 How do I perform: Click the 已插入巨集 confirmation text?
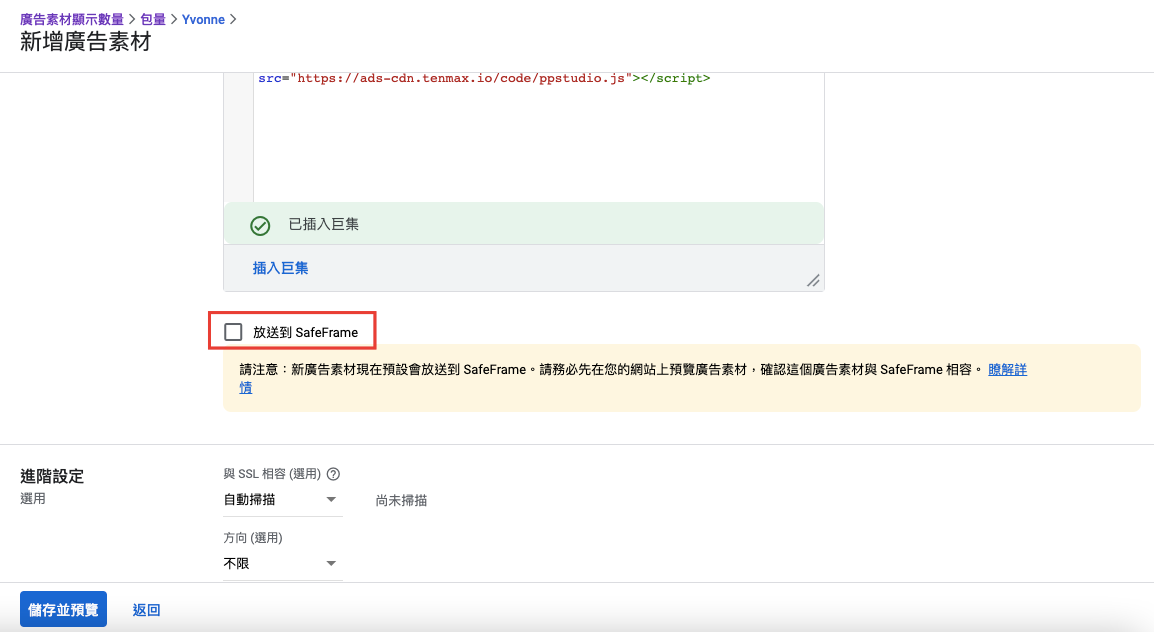tap(324, 224)
